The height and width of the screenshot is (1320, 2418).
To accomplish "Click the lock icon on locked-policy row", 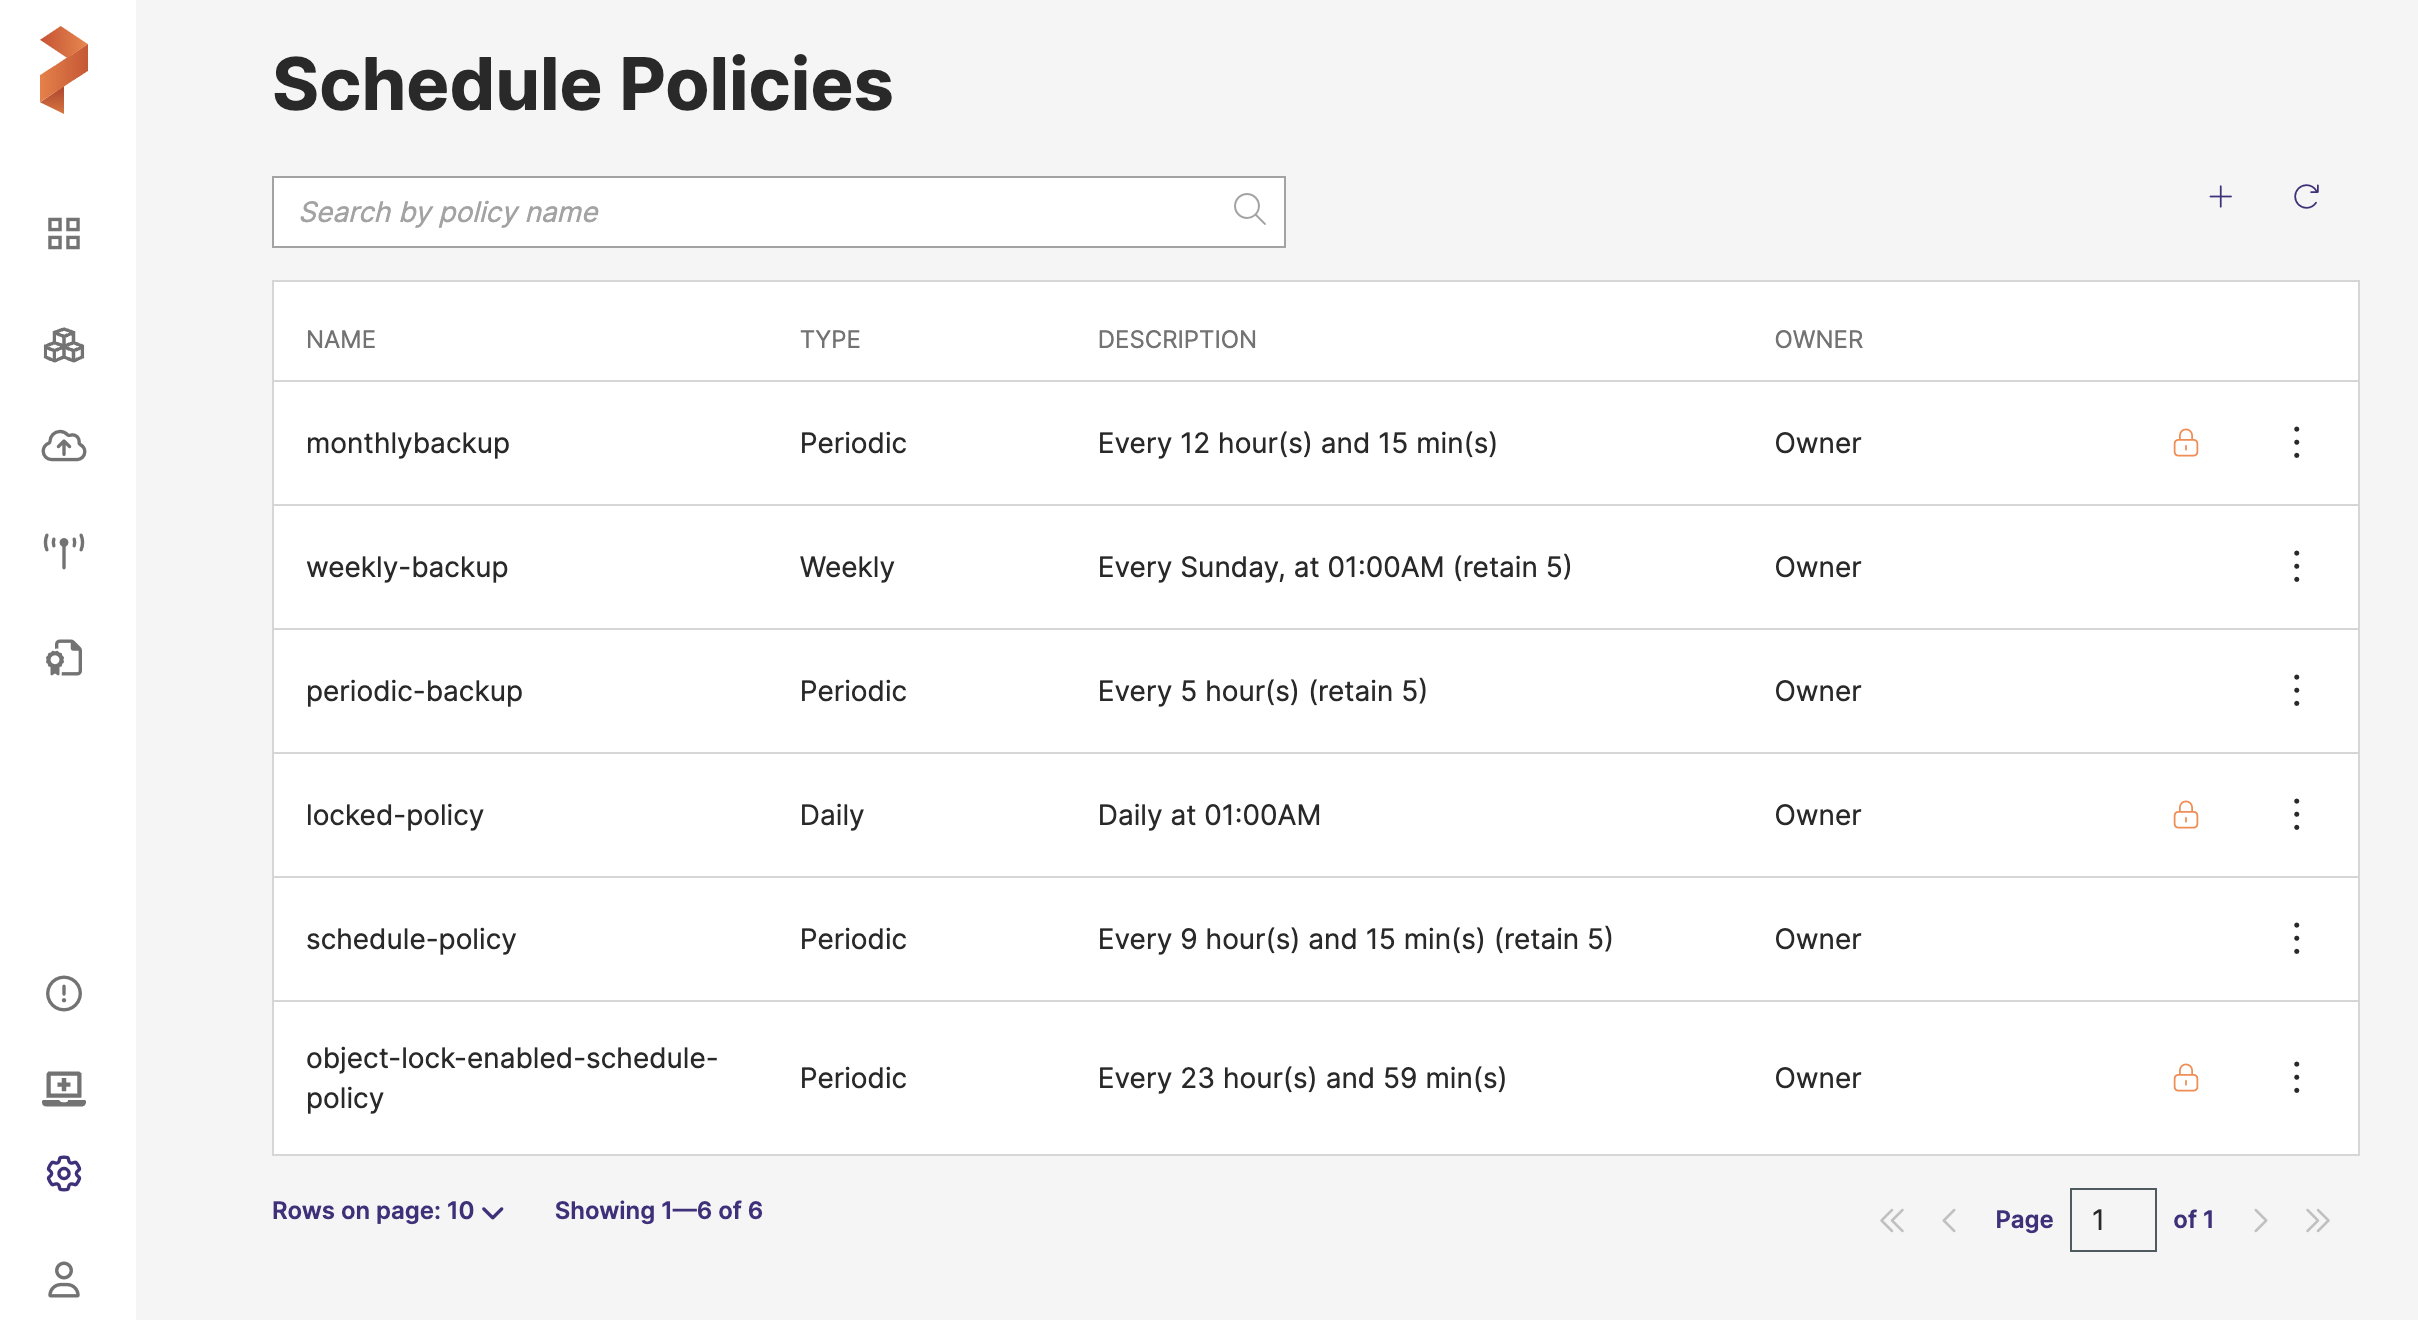I will 2186,815.
